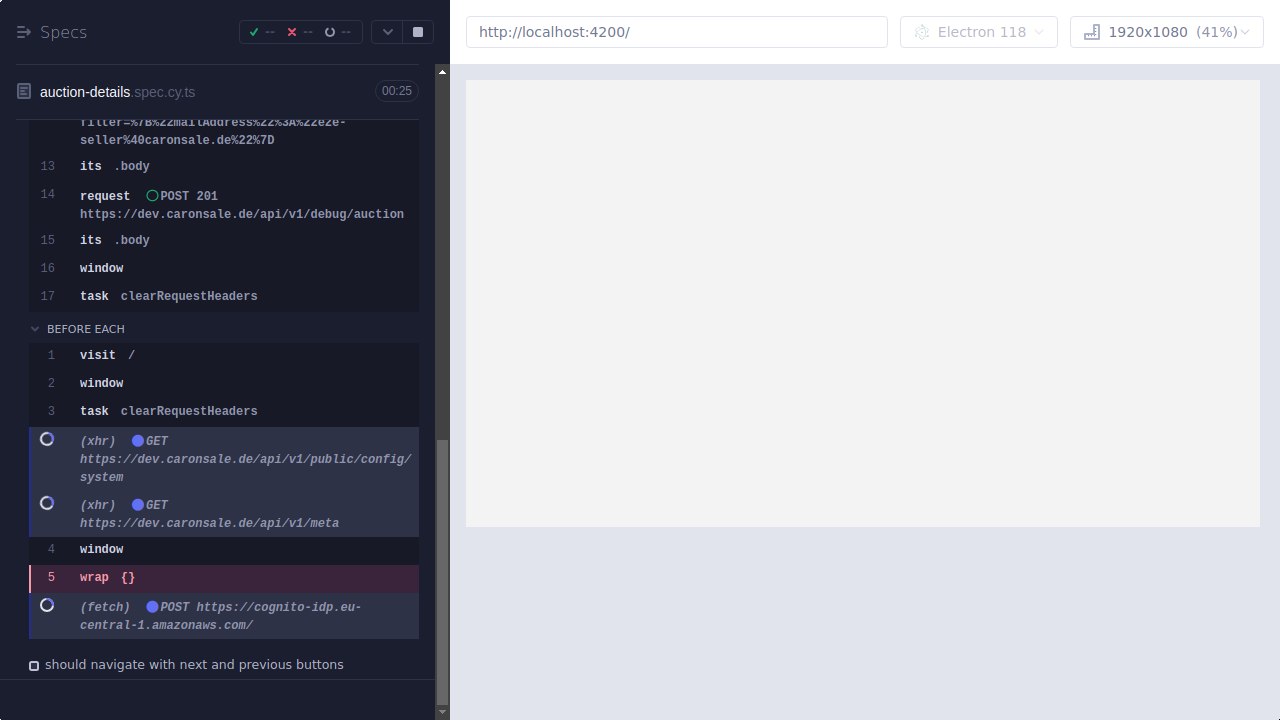Click the pending spinner beside the meta GET request

click(x=46, y=503)
